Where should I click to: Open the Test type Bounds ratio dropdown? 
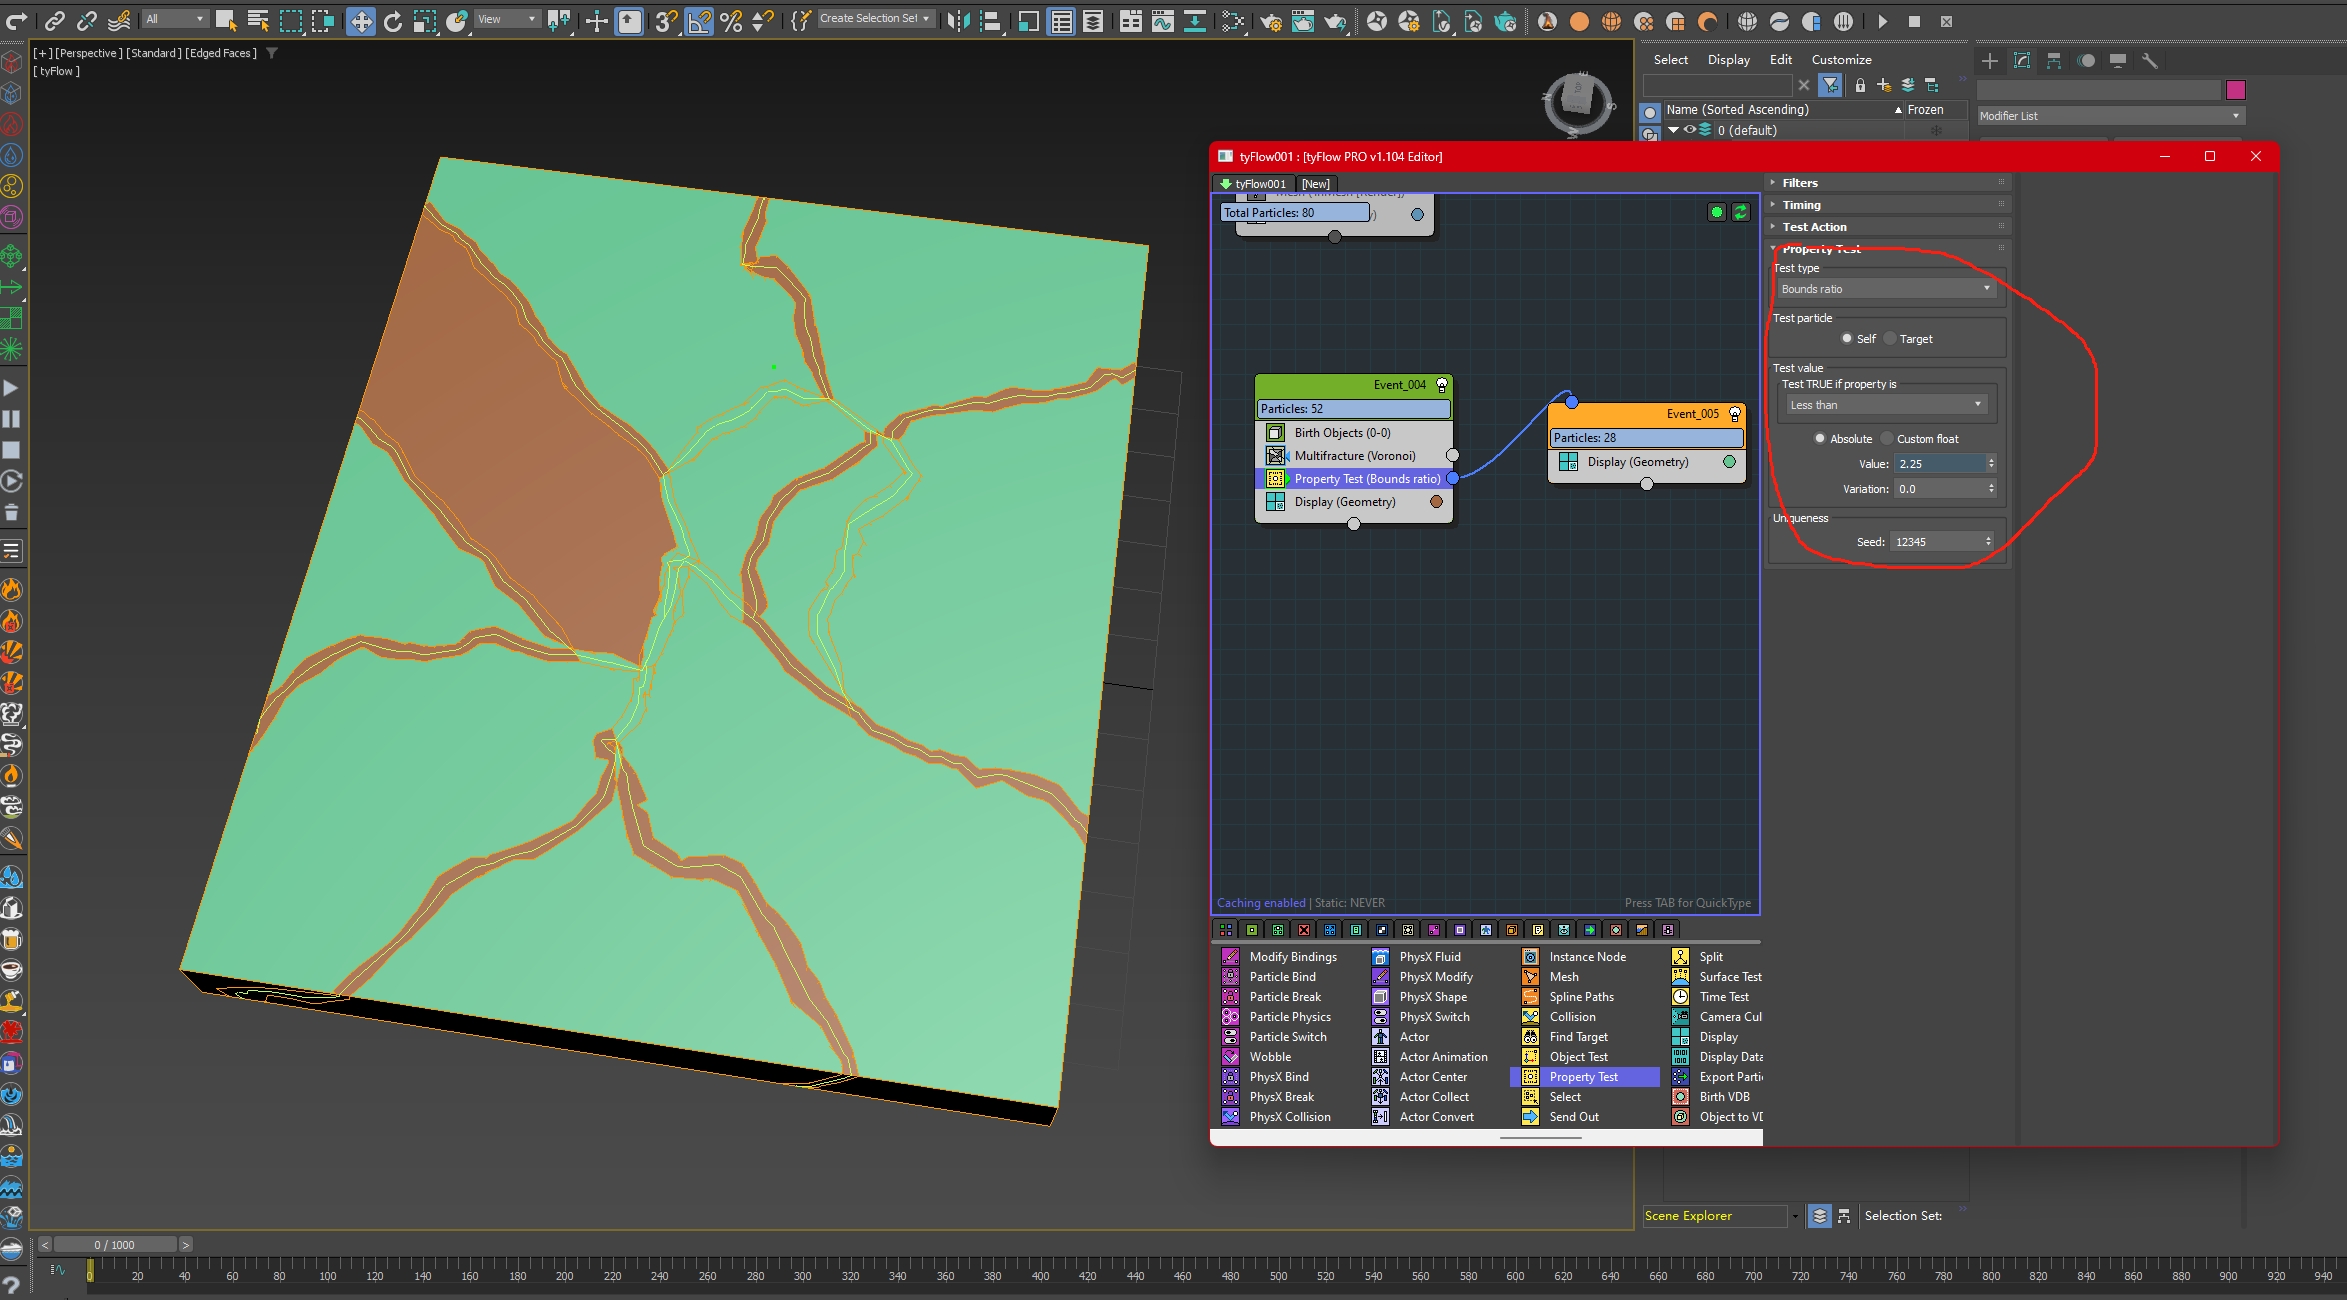[x=1886, y=289]
